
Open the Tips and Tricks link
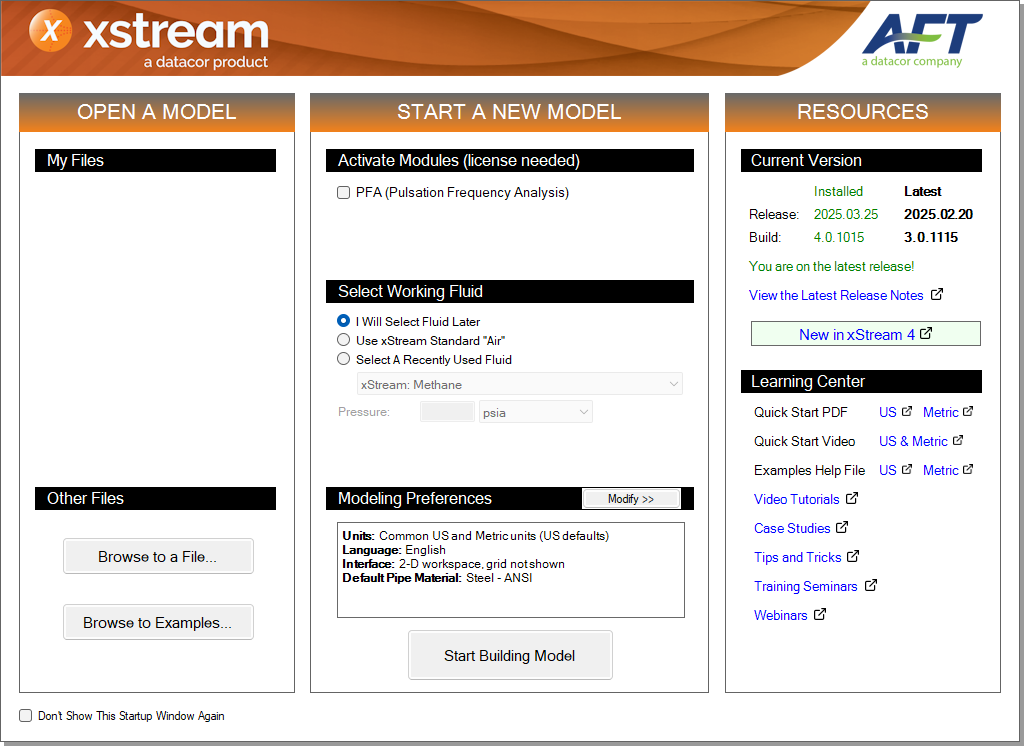tap(797, 557)
